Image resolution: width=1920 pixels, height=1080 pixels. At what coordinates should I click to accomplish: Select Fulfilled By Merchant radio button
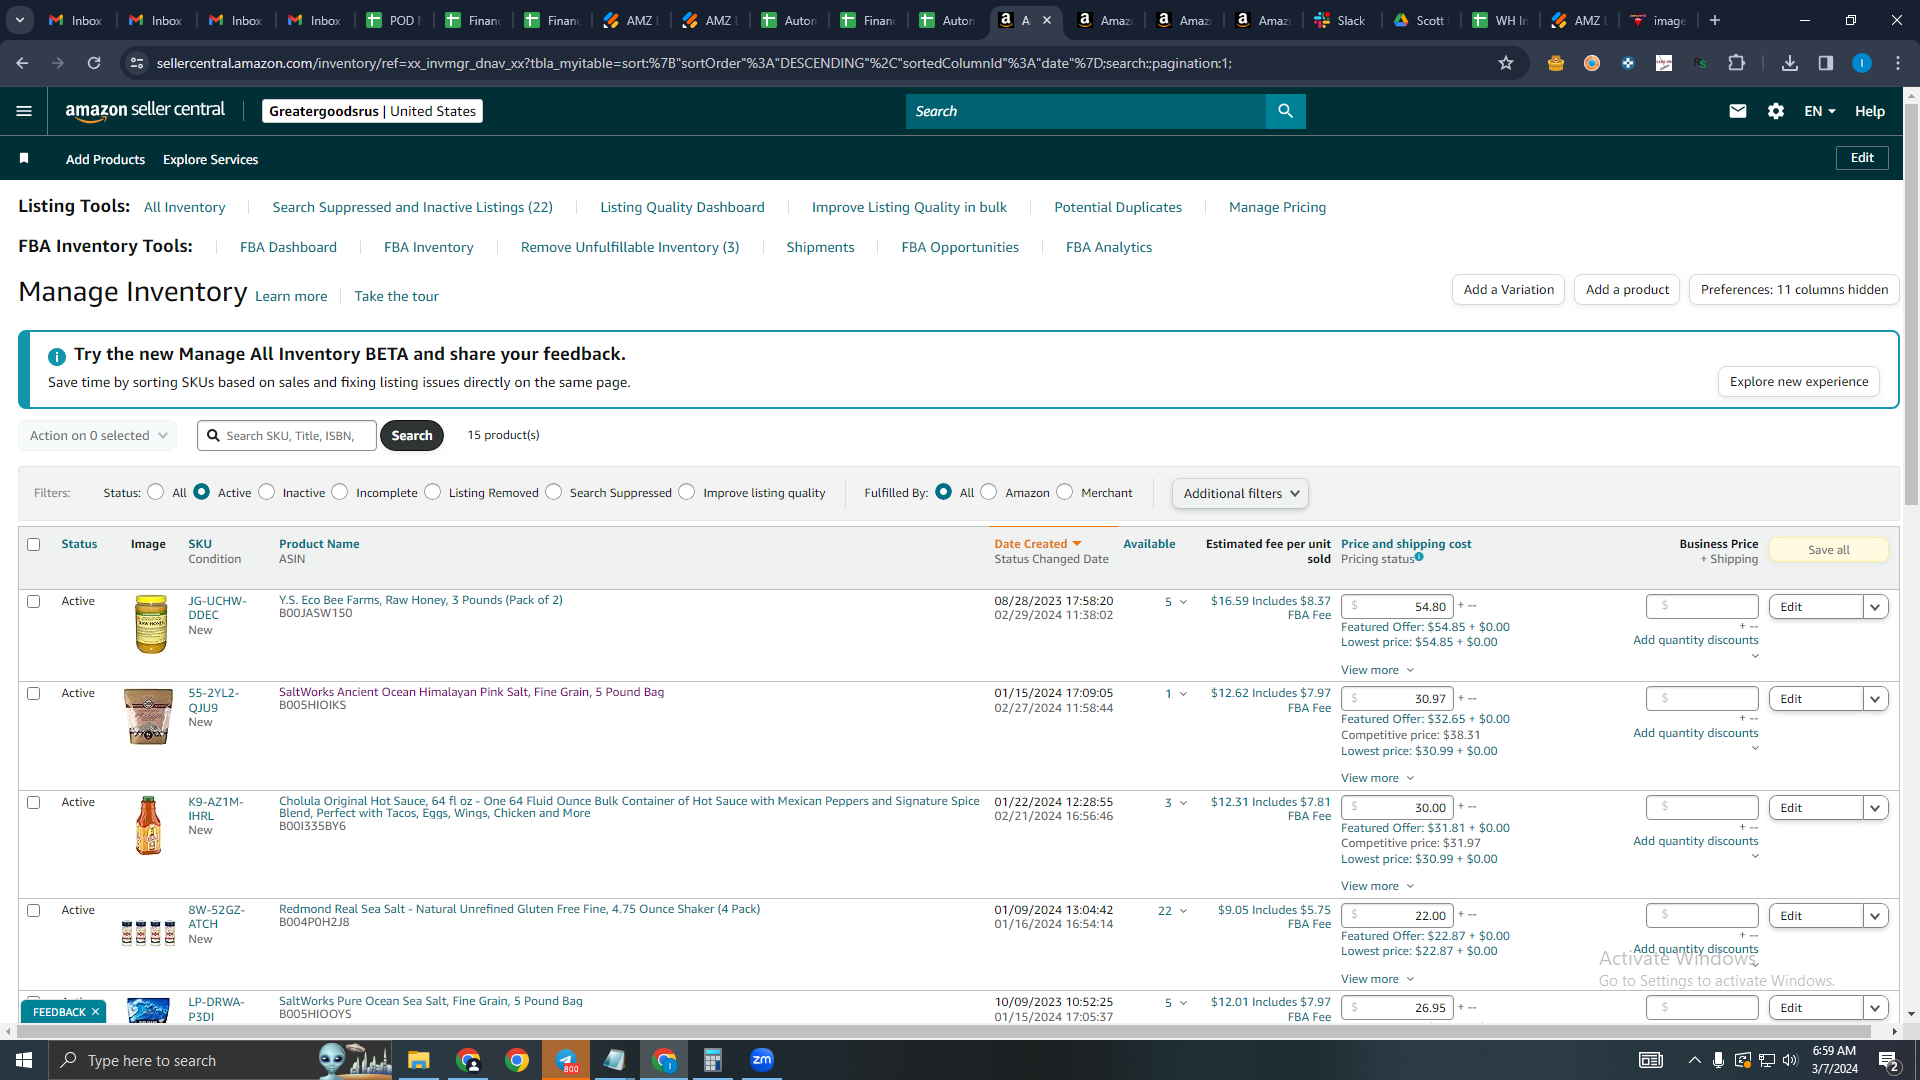pyautogui.click(x=1065, y=492)
